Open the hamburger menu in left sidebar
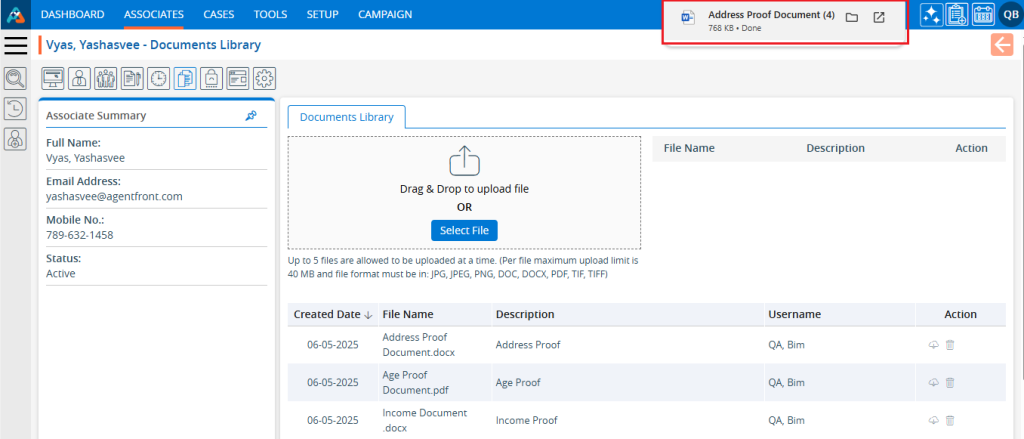Viewport: 1024px width, 439px height. click(x=16, y=46)
